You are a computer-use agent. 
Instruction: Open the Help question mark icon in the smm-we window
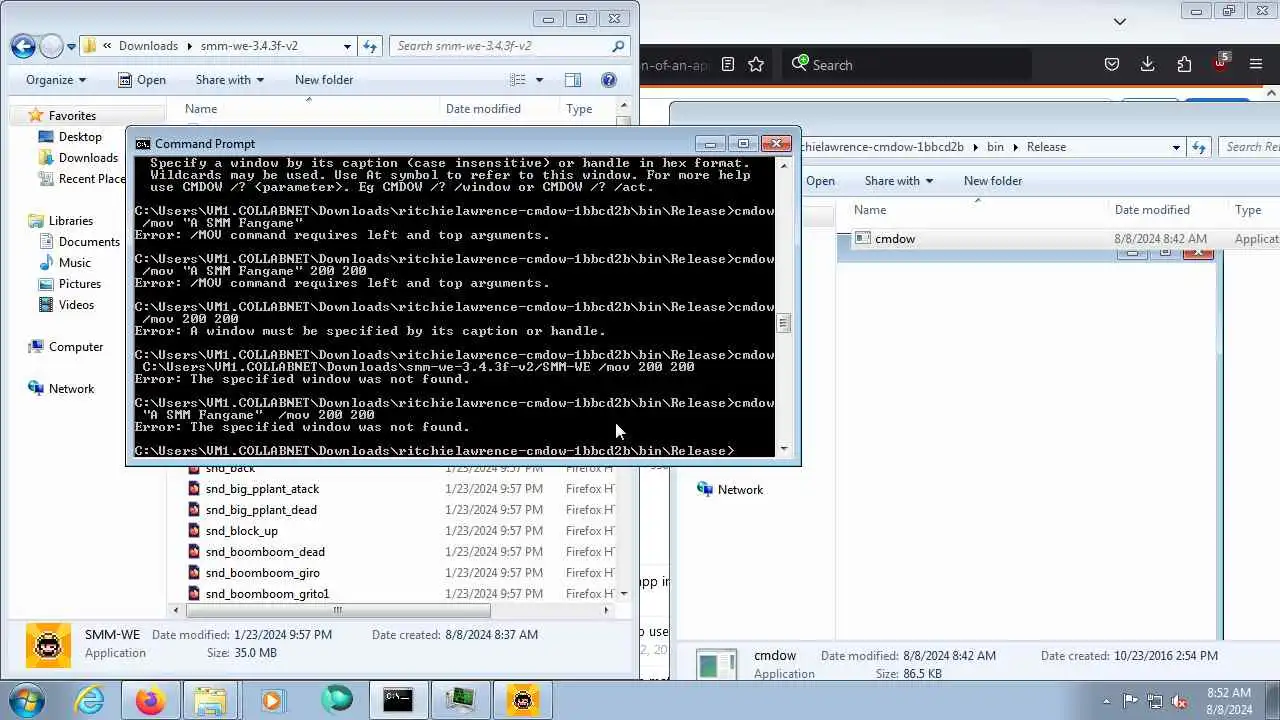point(608,80)
